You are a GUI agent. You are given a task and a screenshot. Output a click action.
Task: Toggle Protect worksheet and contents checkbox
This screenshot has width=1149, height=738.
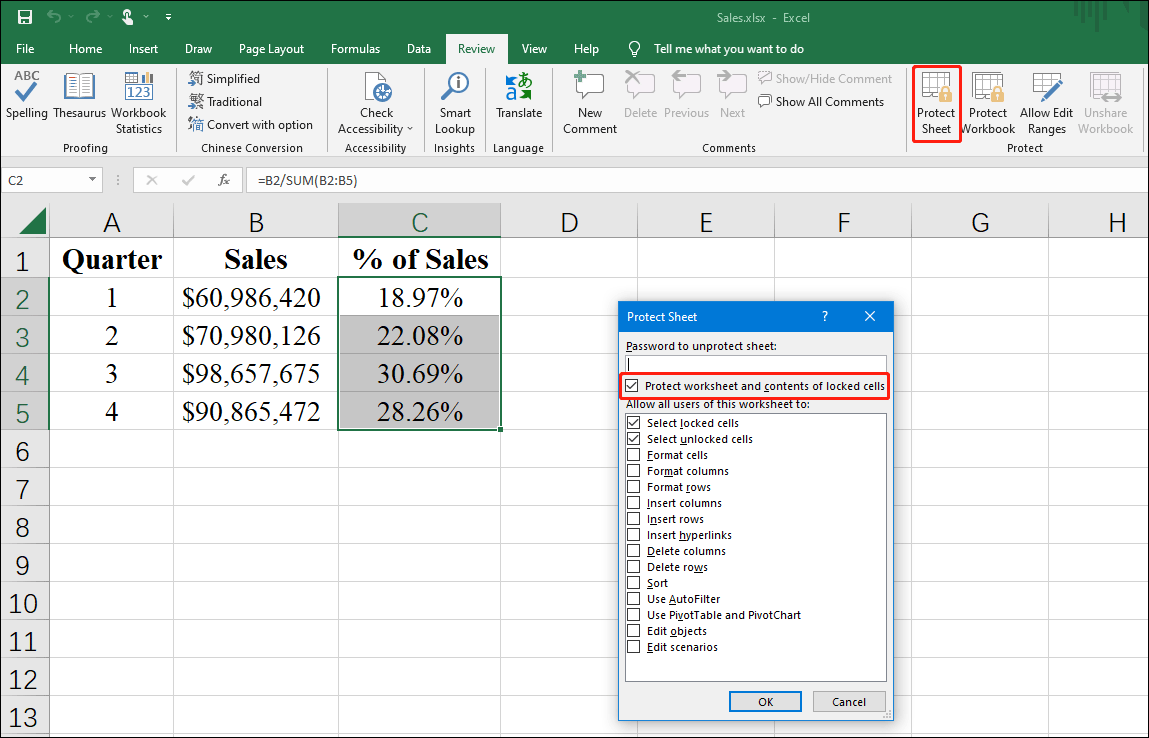point(632,385)
